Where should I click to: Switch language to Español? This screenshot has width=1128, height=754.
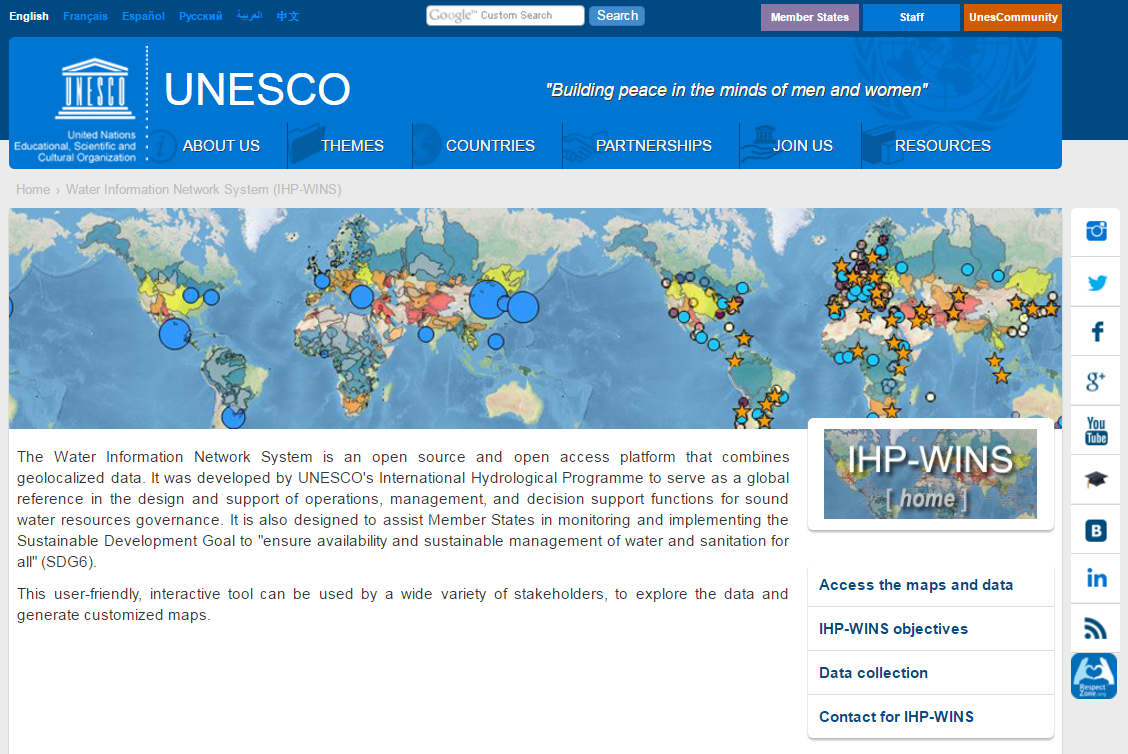click(143, 16)
